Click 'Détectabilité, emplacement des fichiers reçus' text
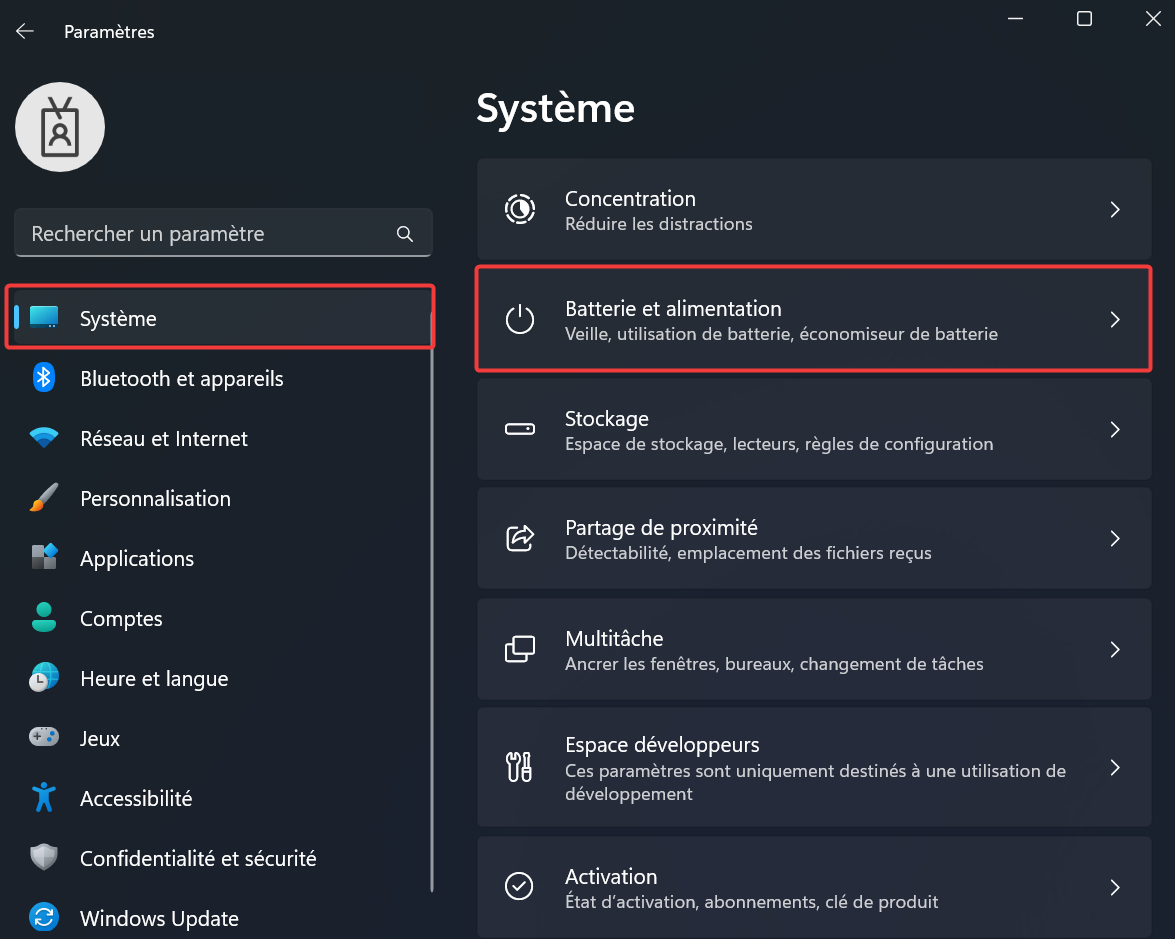This screenshot has width=1175, height=939. 748,553
